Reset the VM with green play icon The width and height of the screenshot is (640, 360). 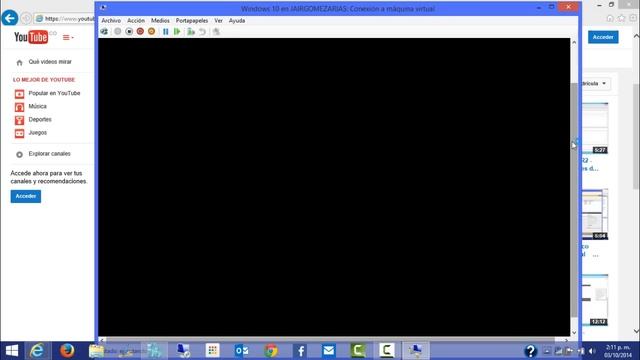pos(177,31)
